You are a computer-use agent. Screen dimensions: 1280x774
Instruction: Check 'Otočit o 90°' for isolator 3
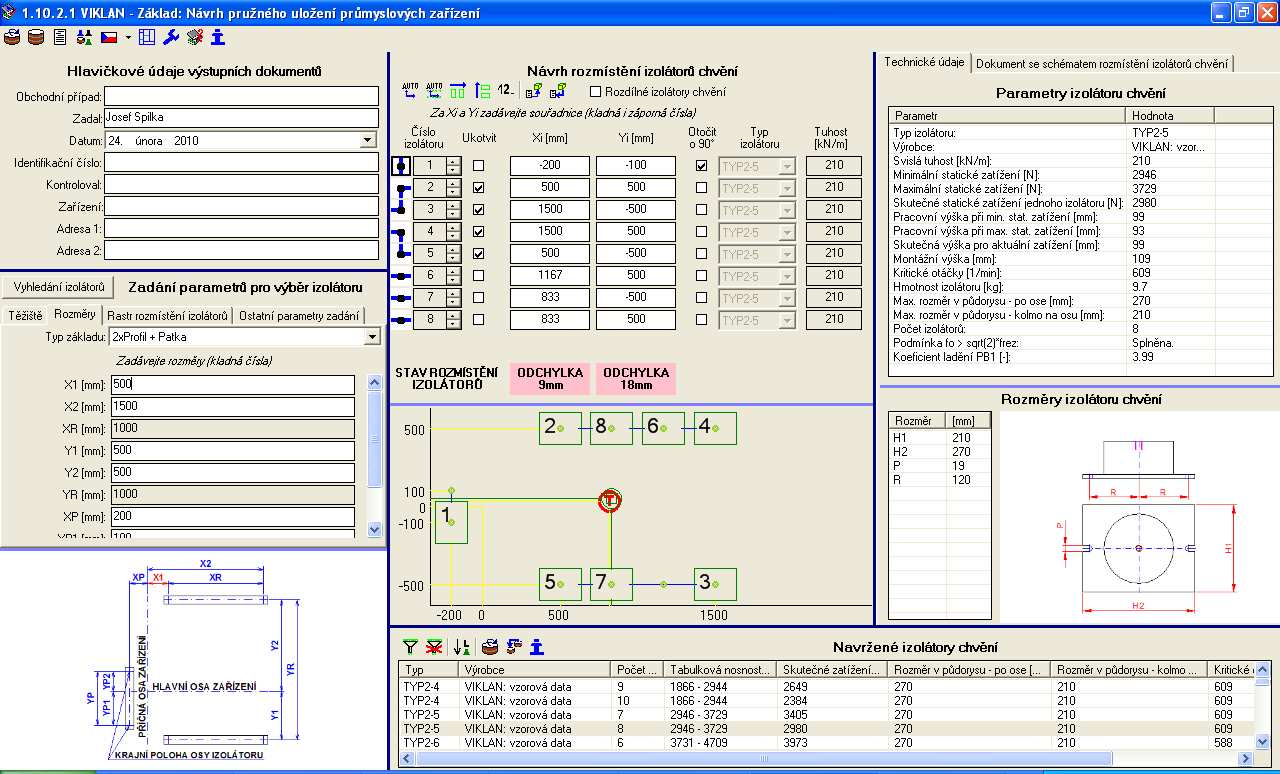click(x=701, y=210)
